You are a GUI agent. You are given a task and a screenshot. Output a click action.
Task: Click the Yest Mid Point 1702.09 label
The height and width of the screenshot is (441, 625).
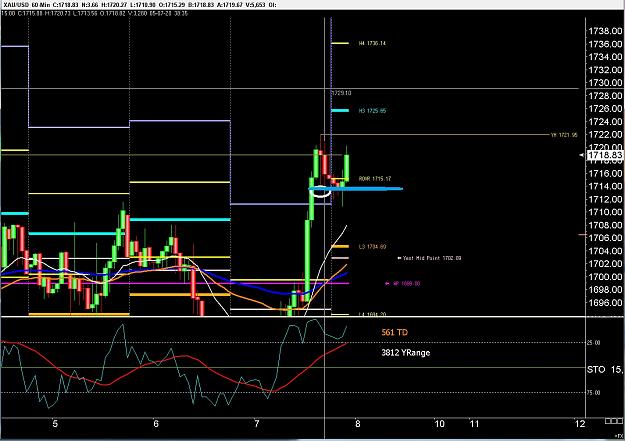click(430, 258)
